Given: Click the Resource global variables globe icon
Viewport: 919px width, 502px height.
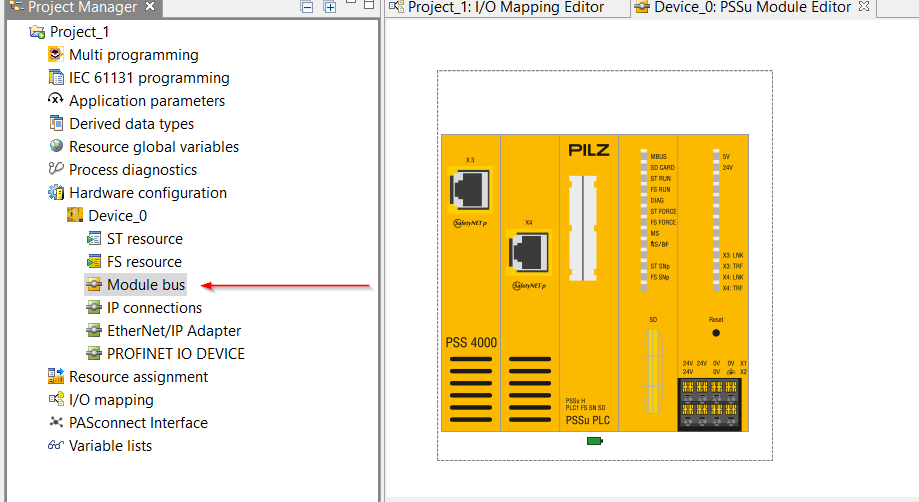Looking at the screenshot, I should [56, 146].
